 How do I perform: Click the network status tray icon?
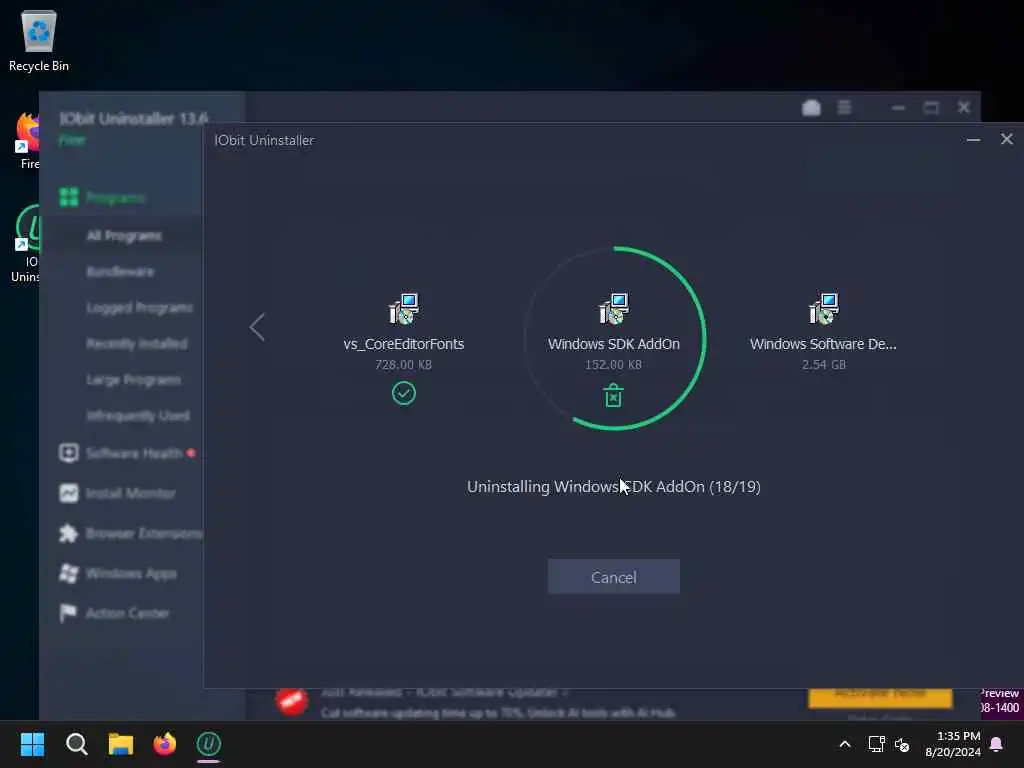pyautogui.click(x=876, y=744)
